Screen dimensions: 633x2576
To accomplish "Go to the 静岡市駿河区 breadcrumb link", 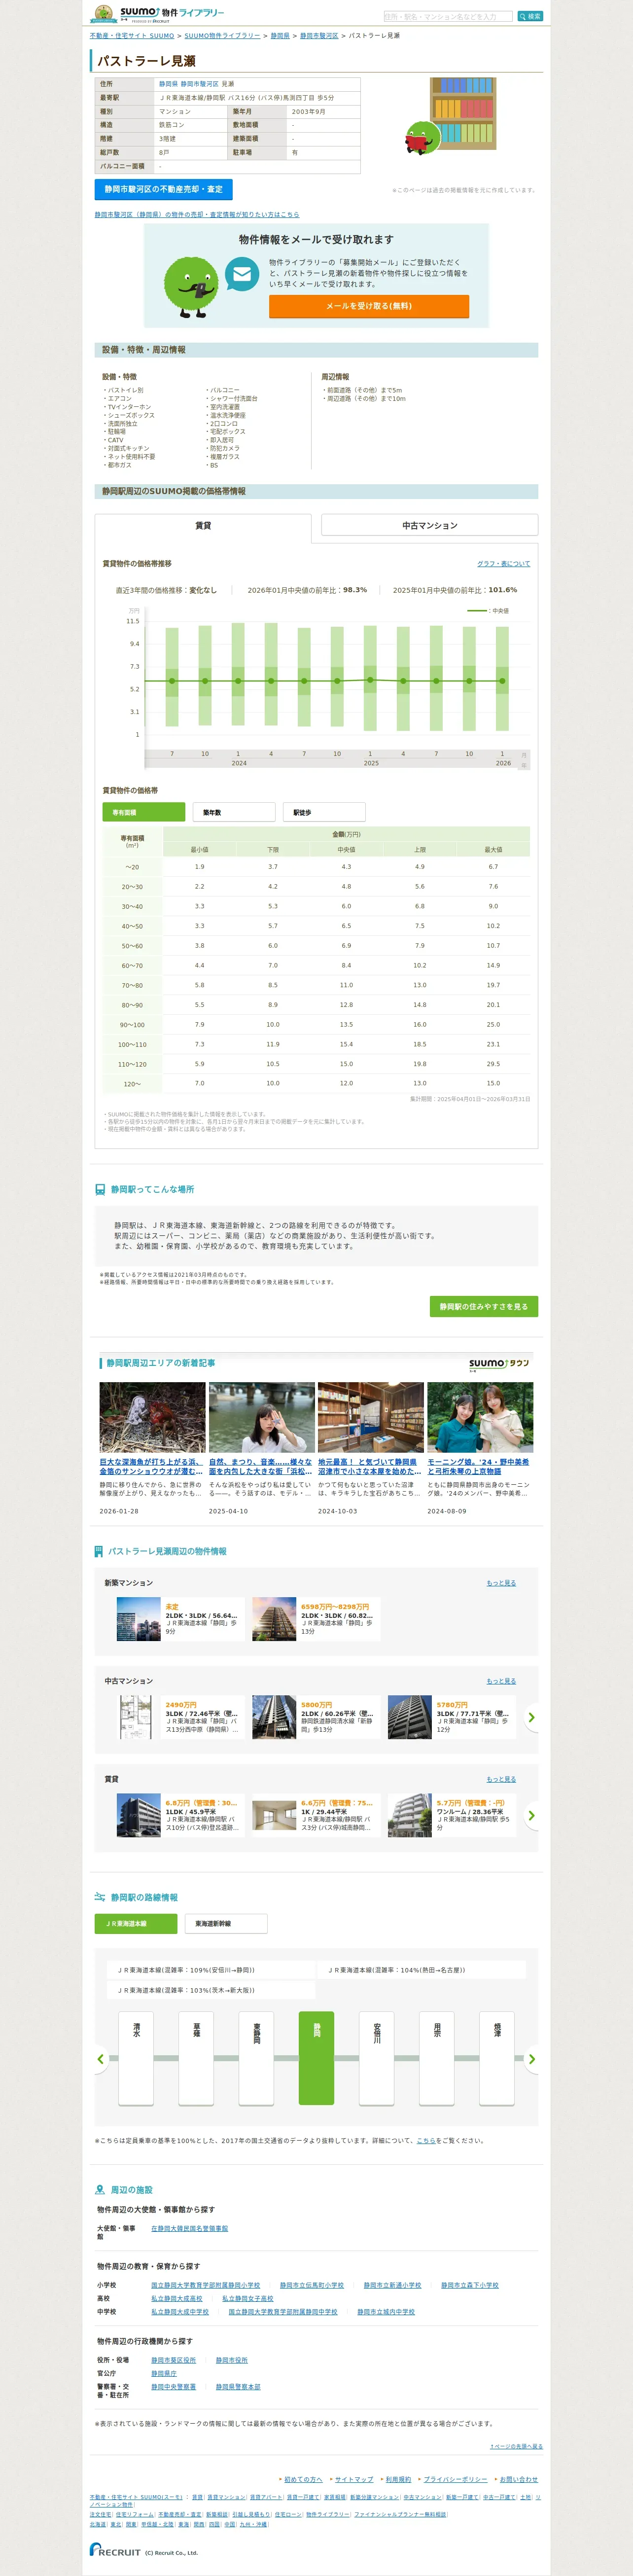I will pyautogui.click(x=319, y=36).
